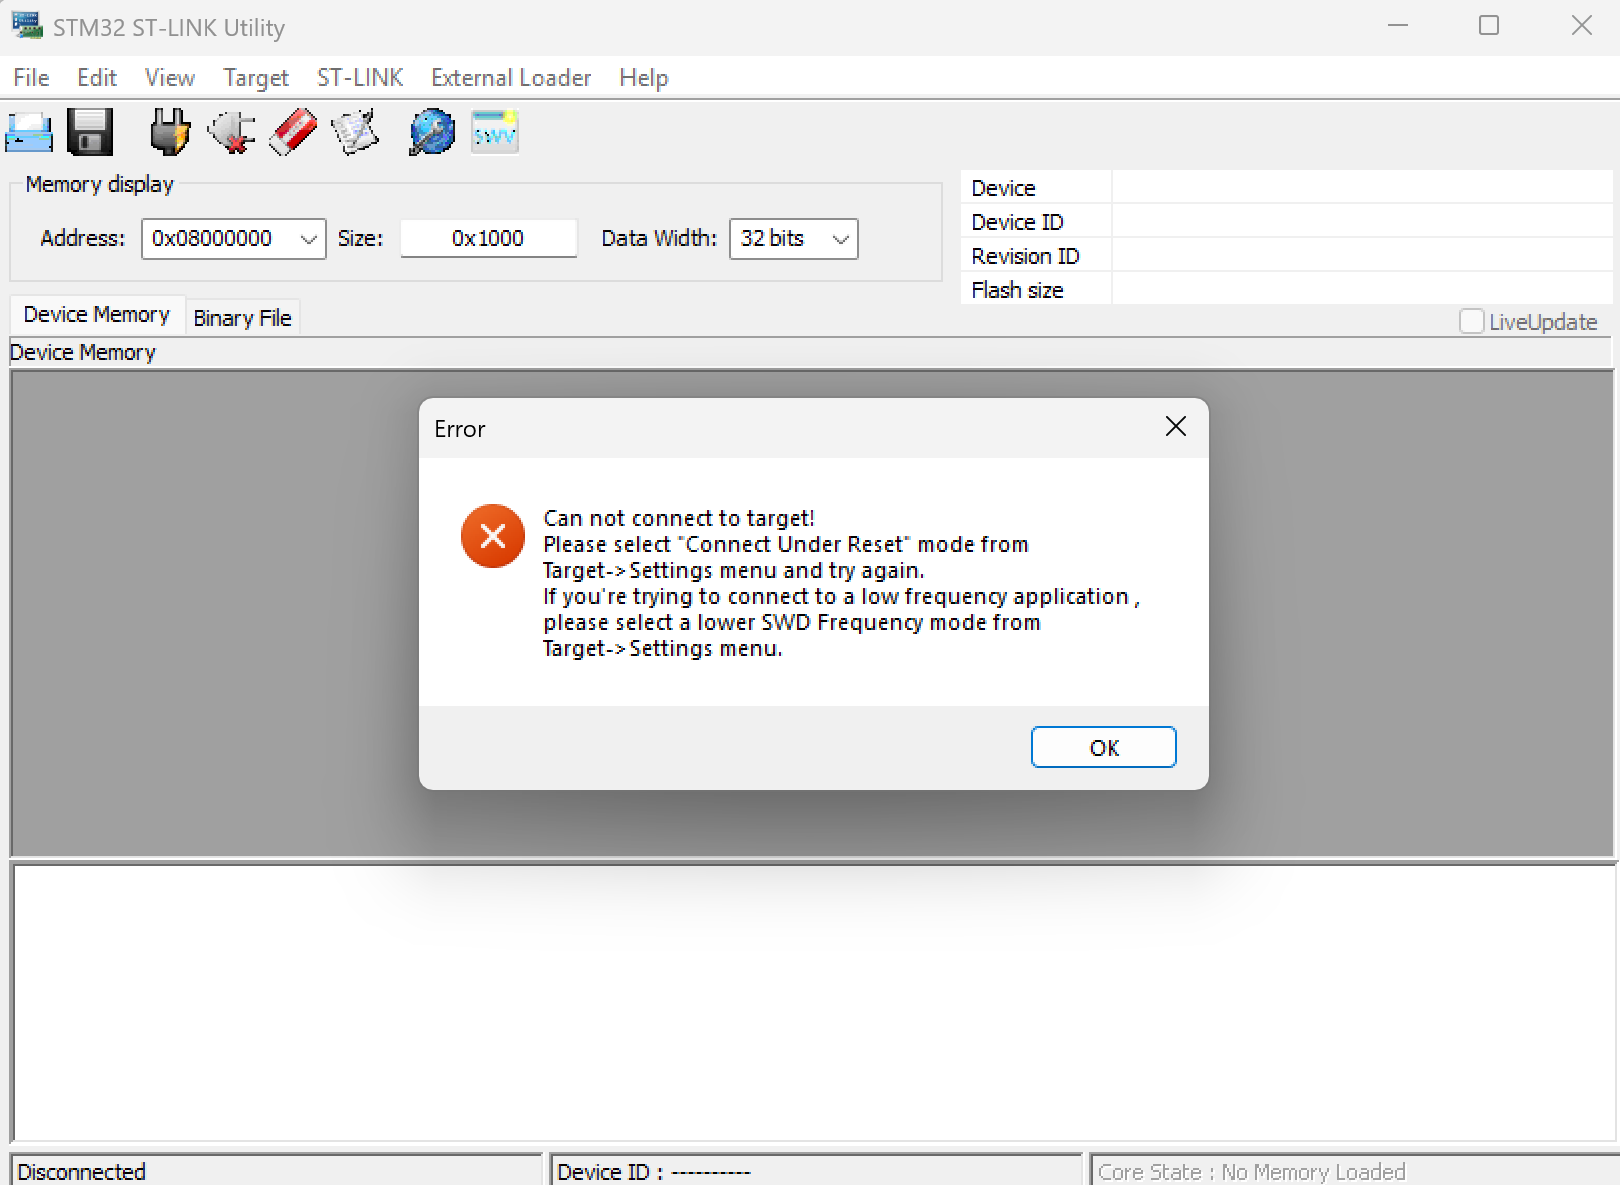This screenshot has height=1185, width=1620.
Task: Connect to the target using the plug icon
Action: tap(168, 131)
